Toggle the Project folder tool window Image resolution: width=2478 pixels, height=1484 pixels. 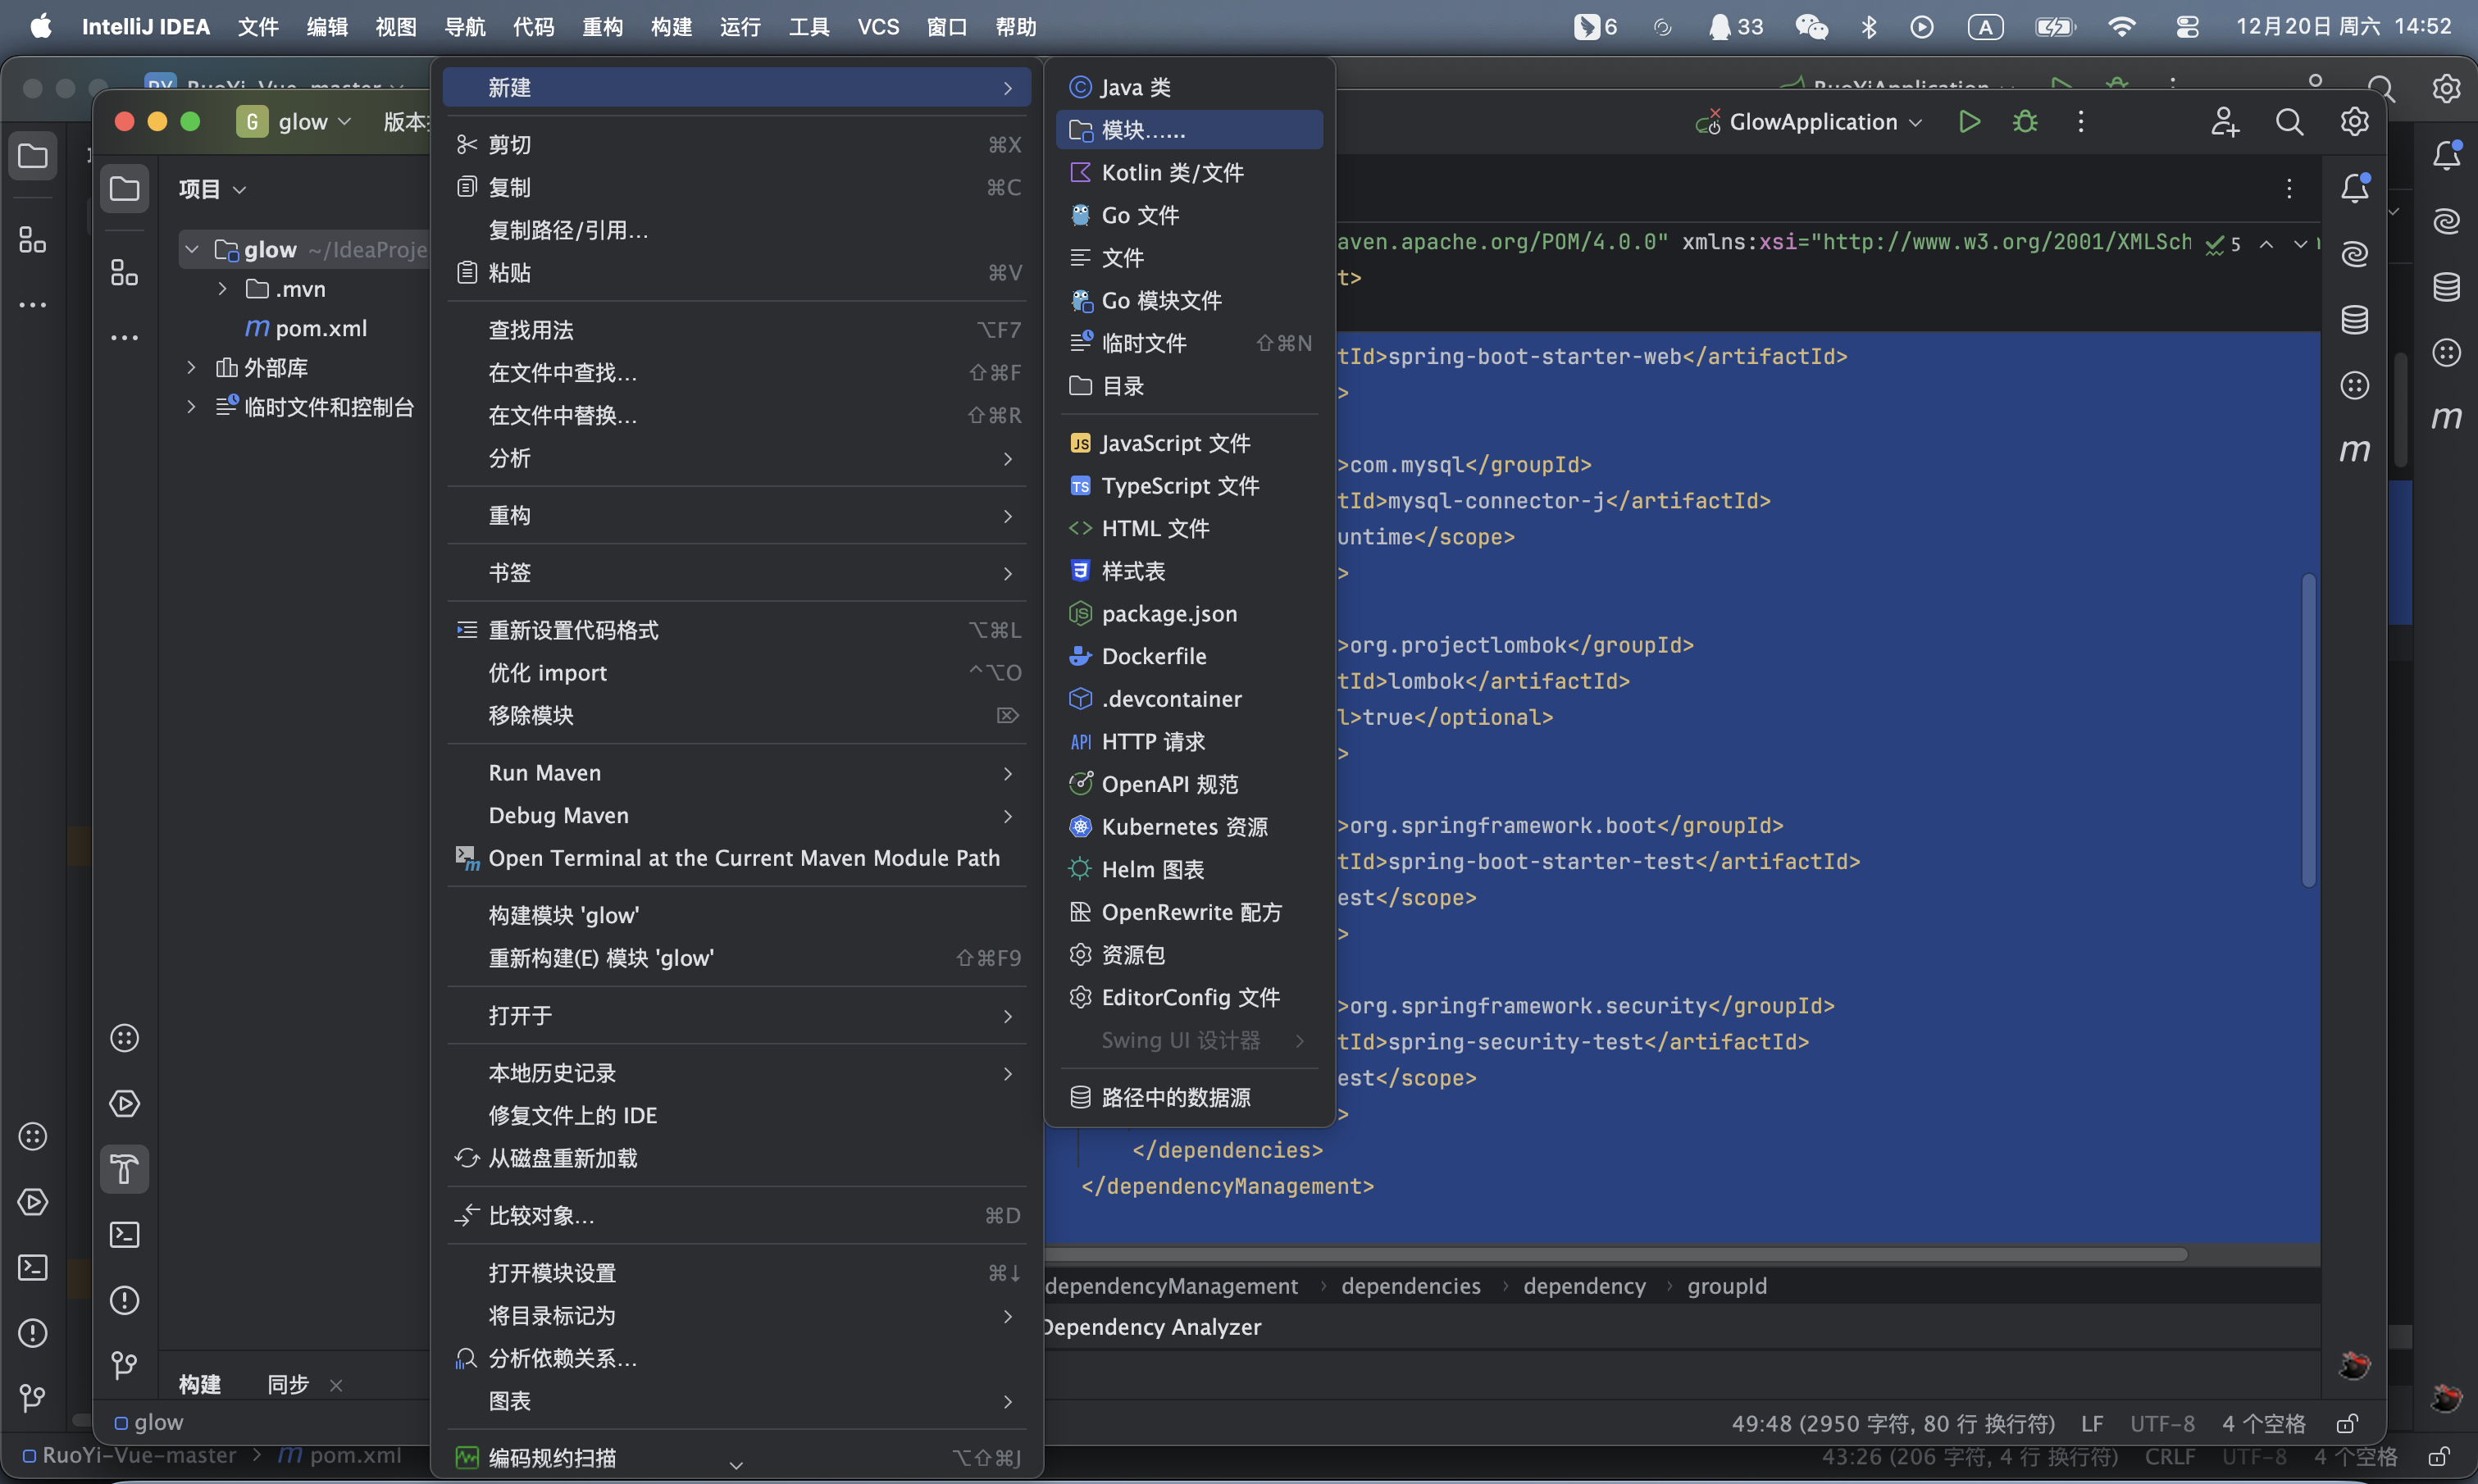click(124, 188)
